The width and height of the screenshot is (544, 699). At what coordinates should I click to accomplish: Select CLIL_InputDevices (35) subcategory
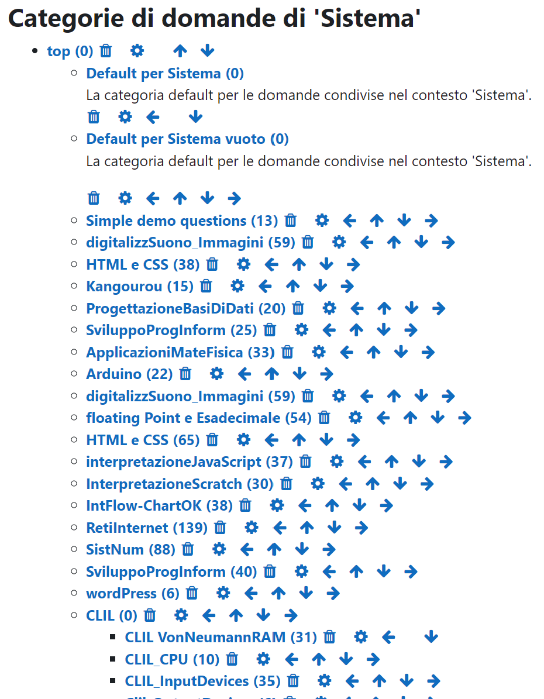click(202, 681)
